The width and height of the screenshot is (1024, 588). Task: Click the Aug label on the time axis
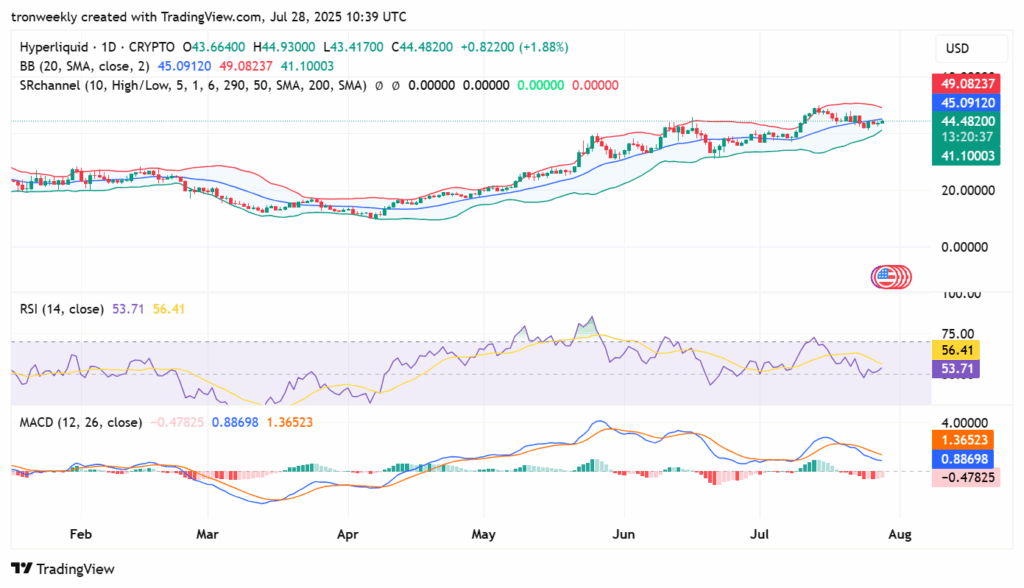900,534
